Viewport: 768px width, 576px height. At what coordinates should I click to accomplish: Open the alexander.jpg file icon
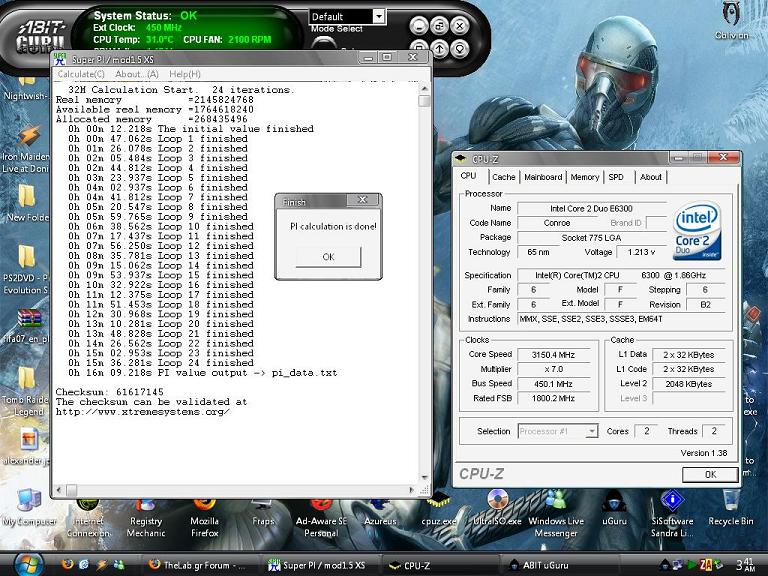pyautogui.click(x=27, y=447)
